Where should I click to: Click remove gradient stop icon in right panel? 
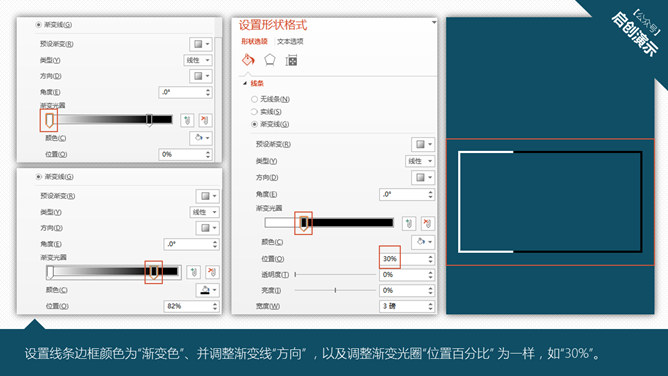427,223
